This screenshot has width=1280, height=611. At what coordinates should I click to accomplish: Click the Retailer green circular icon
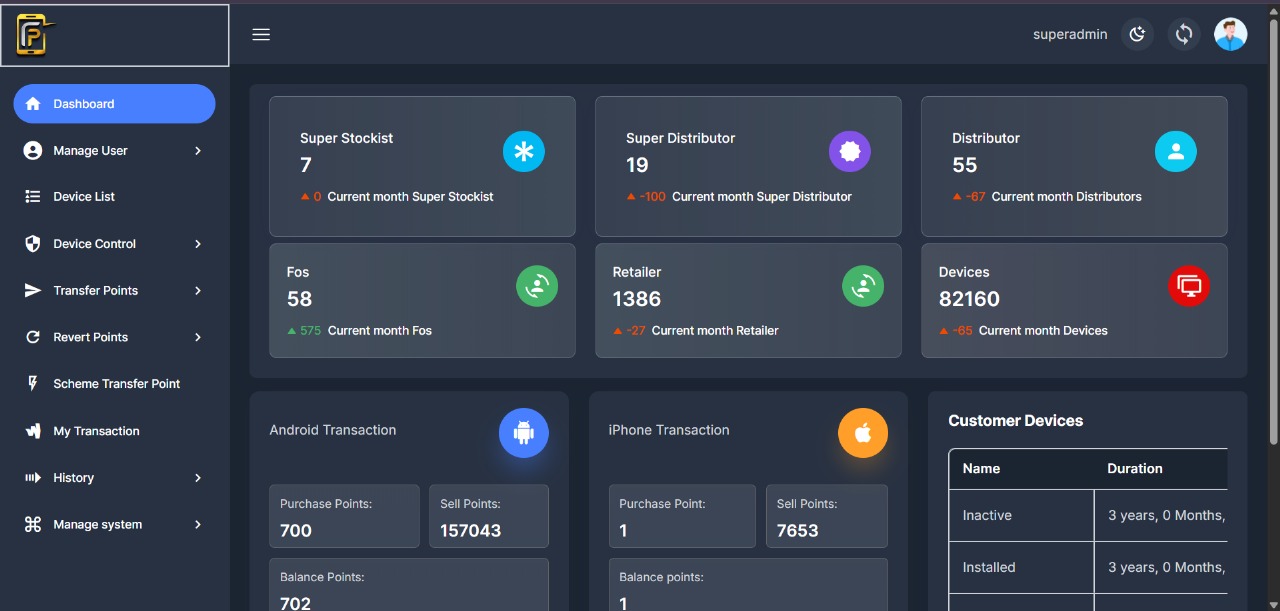(x=863, y=286)
